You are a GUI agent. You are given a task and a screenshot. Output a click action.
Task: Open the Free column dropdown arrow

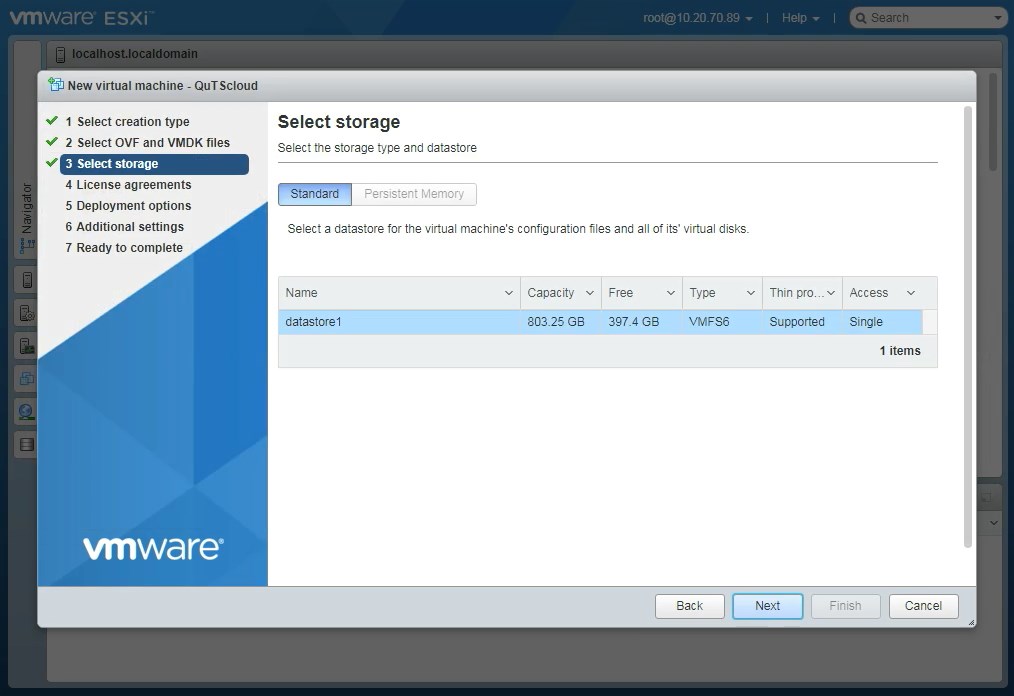(671, 293)
